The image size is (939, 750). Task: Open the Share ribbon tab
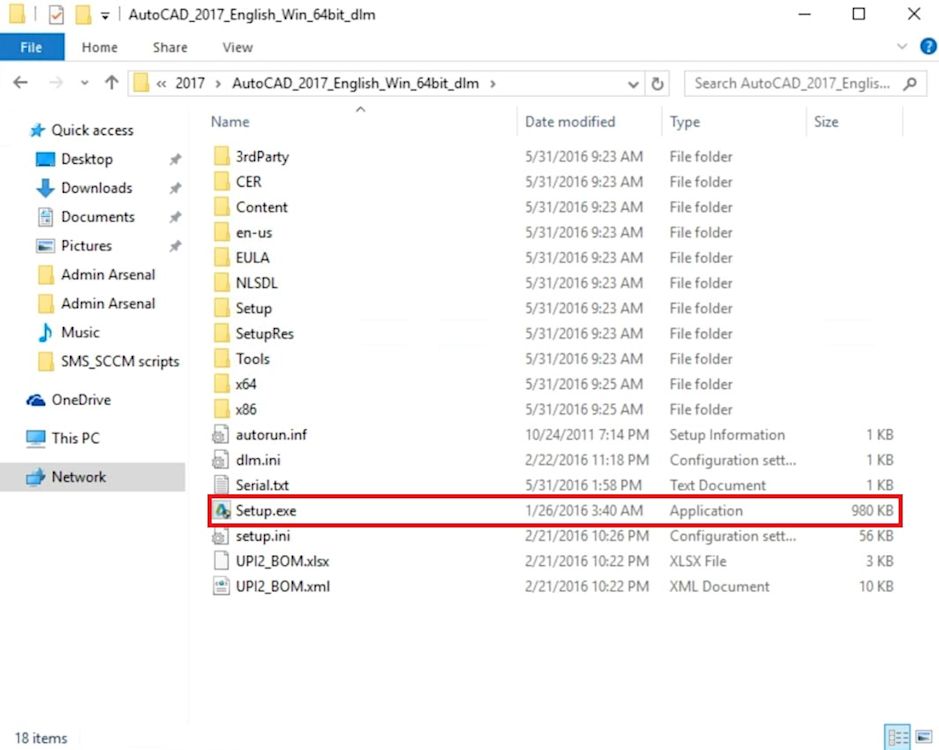[169, 47]
